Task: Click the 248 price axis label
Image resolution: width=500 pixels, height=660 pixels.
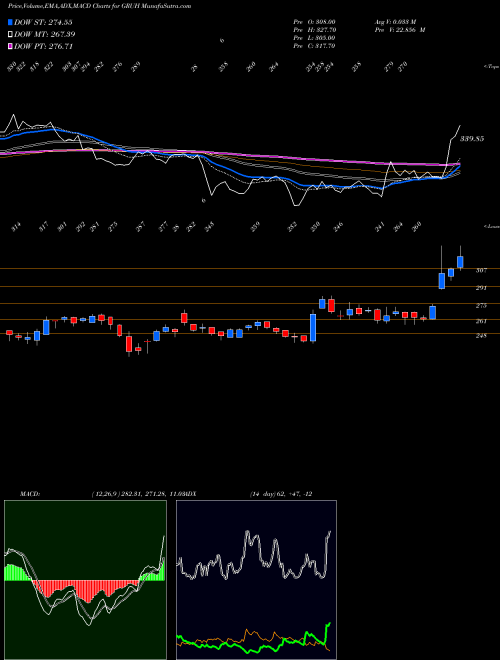Action: pyautogui.click(x=481, y=336)
